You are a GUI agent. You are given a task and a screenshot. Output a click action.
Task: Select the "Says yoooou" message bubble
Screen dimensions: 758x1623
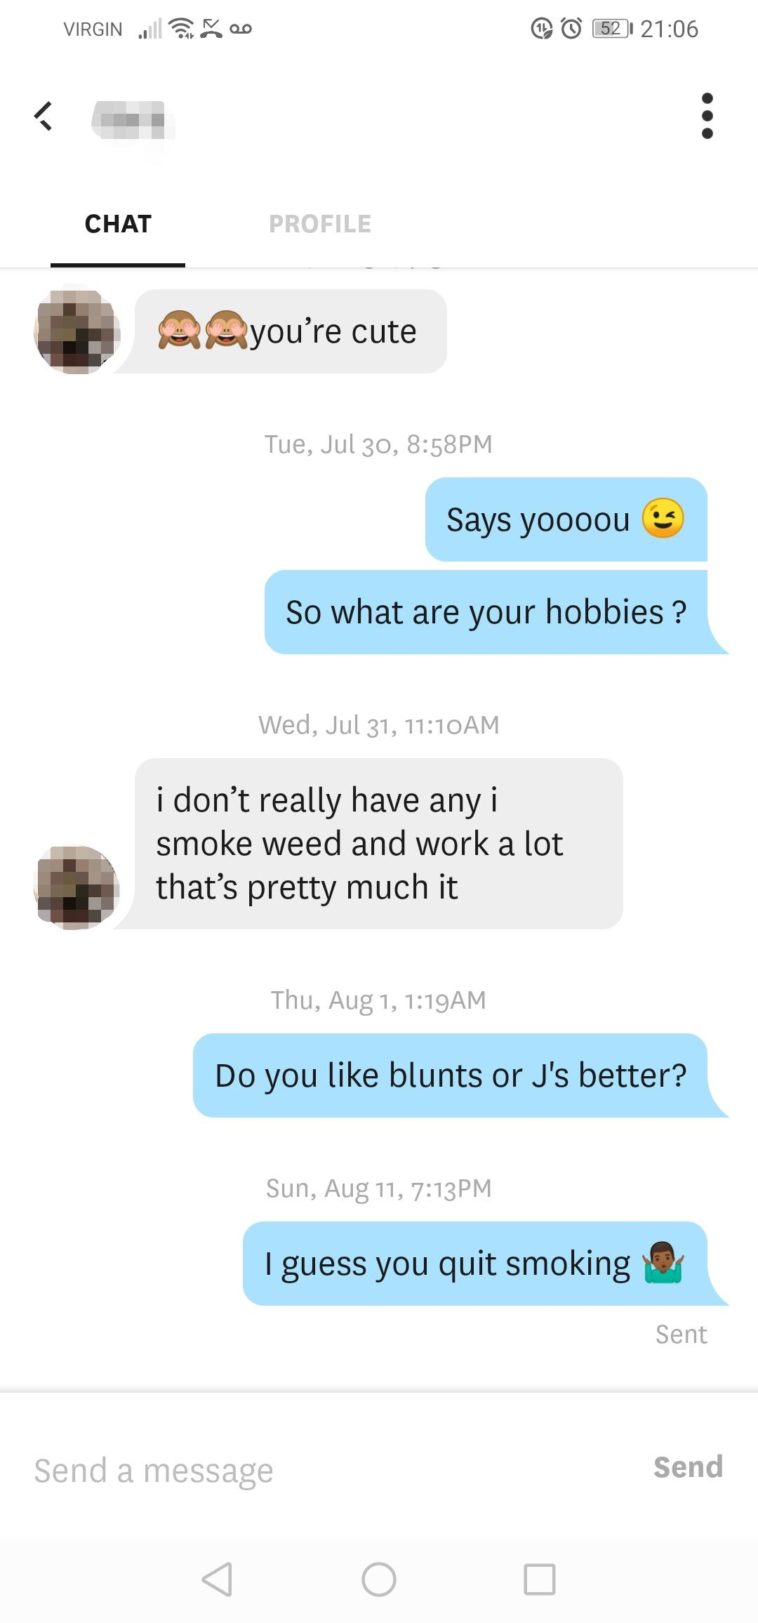click(x=566, y=520)
